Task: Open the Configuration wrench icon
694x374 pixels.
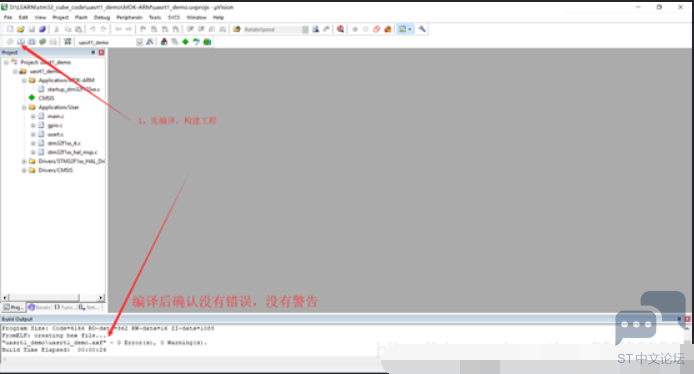Action: 422,29
